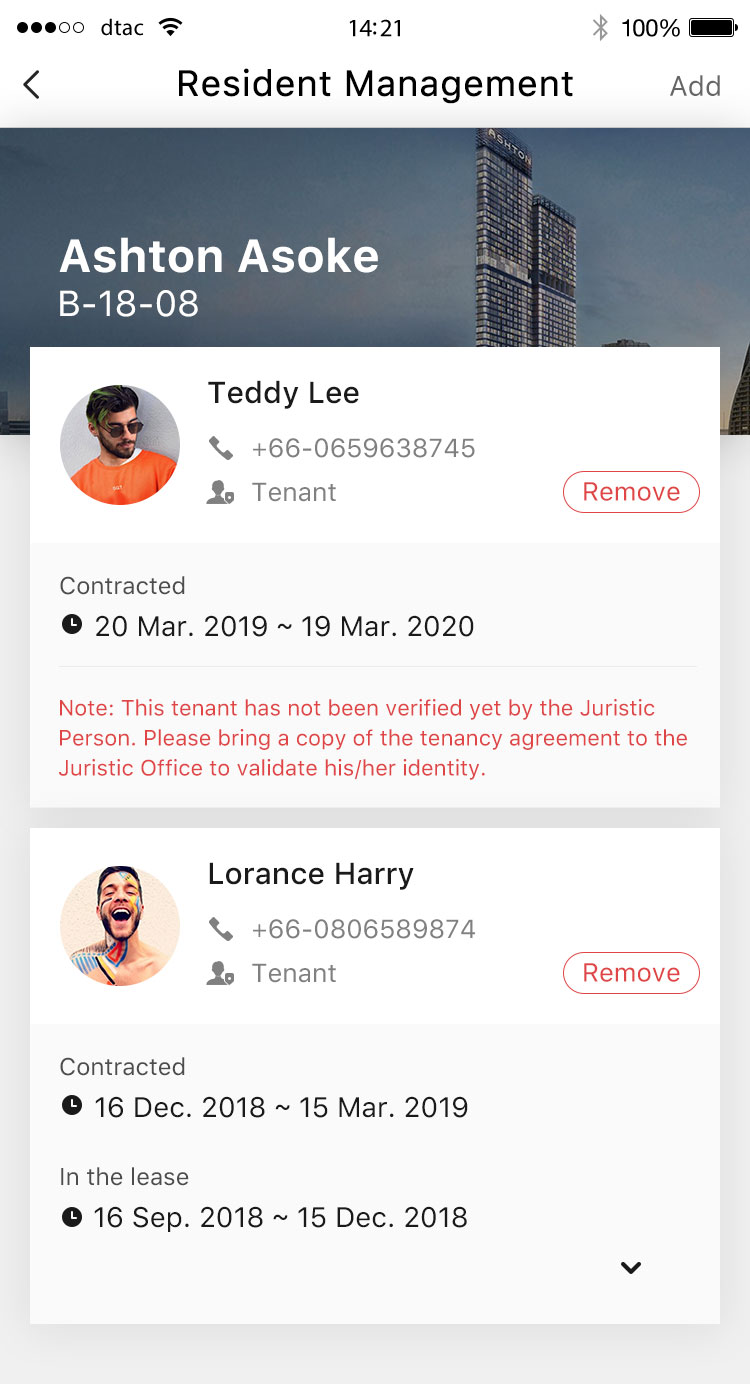The height and width of the screenshot is (1384, 750).
Task: Tap clock icon next to 20 Mar. 2019
Action: pyautogui.click(x=71, y=626)
